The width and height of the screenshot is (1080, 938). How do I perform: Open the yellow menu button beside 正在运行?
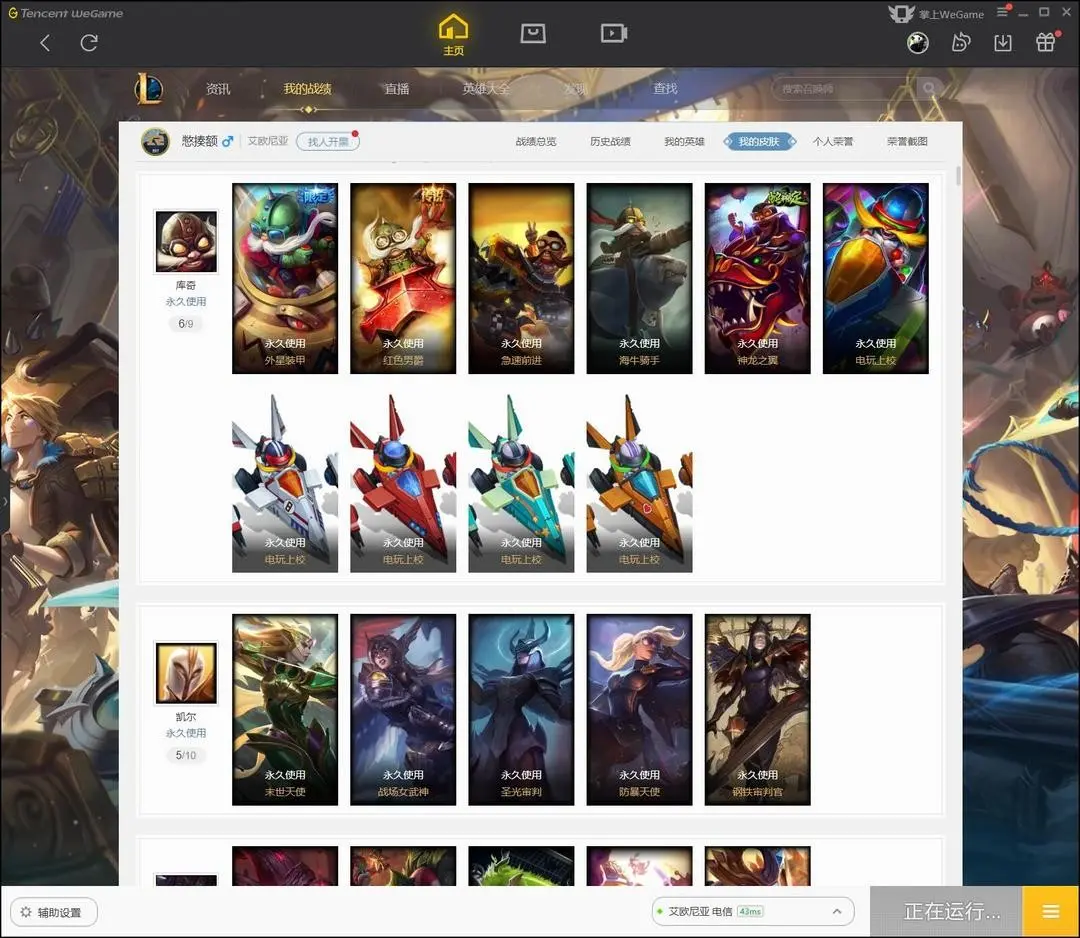tap(1050, 912)
